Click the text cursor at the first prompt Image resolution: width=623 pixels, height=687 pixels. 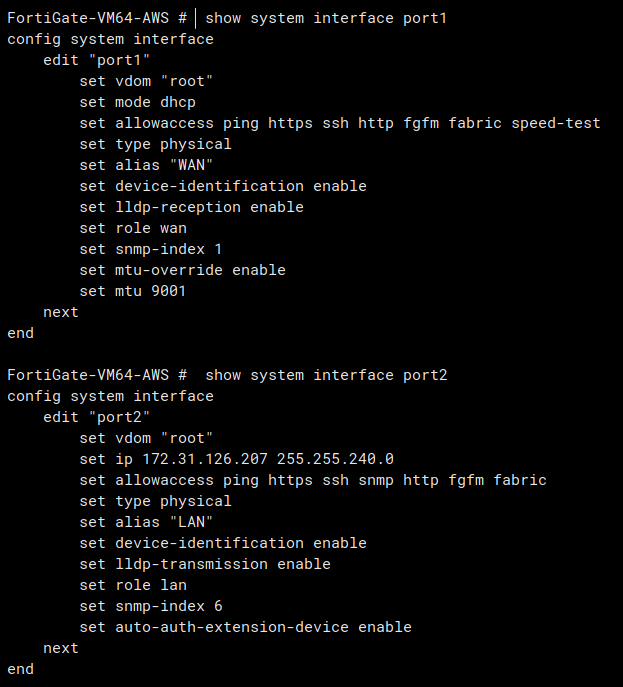197,18
